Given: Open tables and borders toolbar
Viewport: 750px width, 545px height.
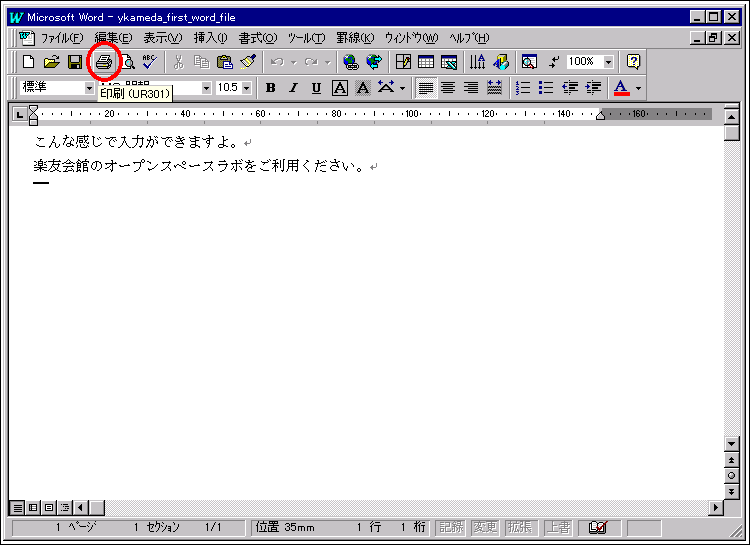Looking at the screenshot, I should pos(403,62).
